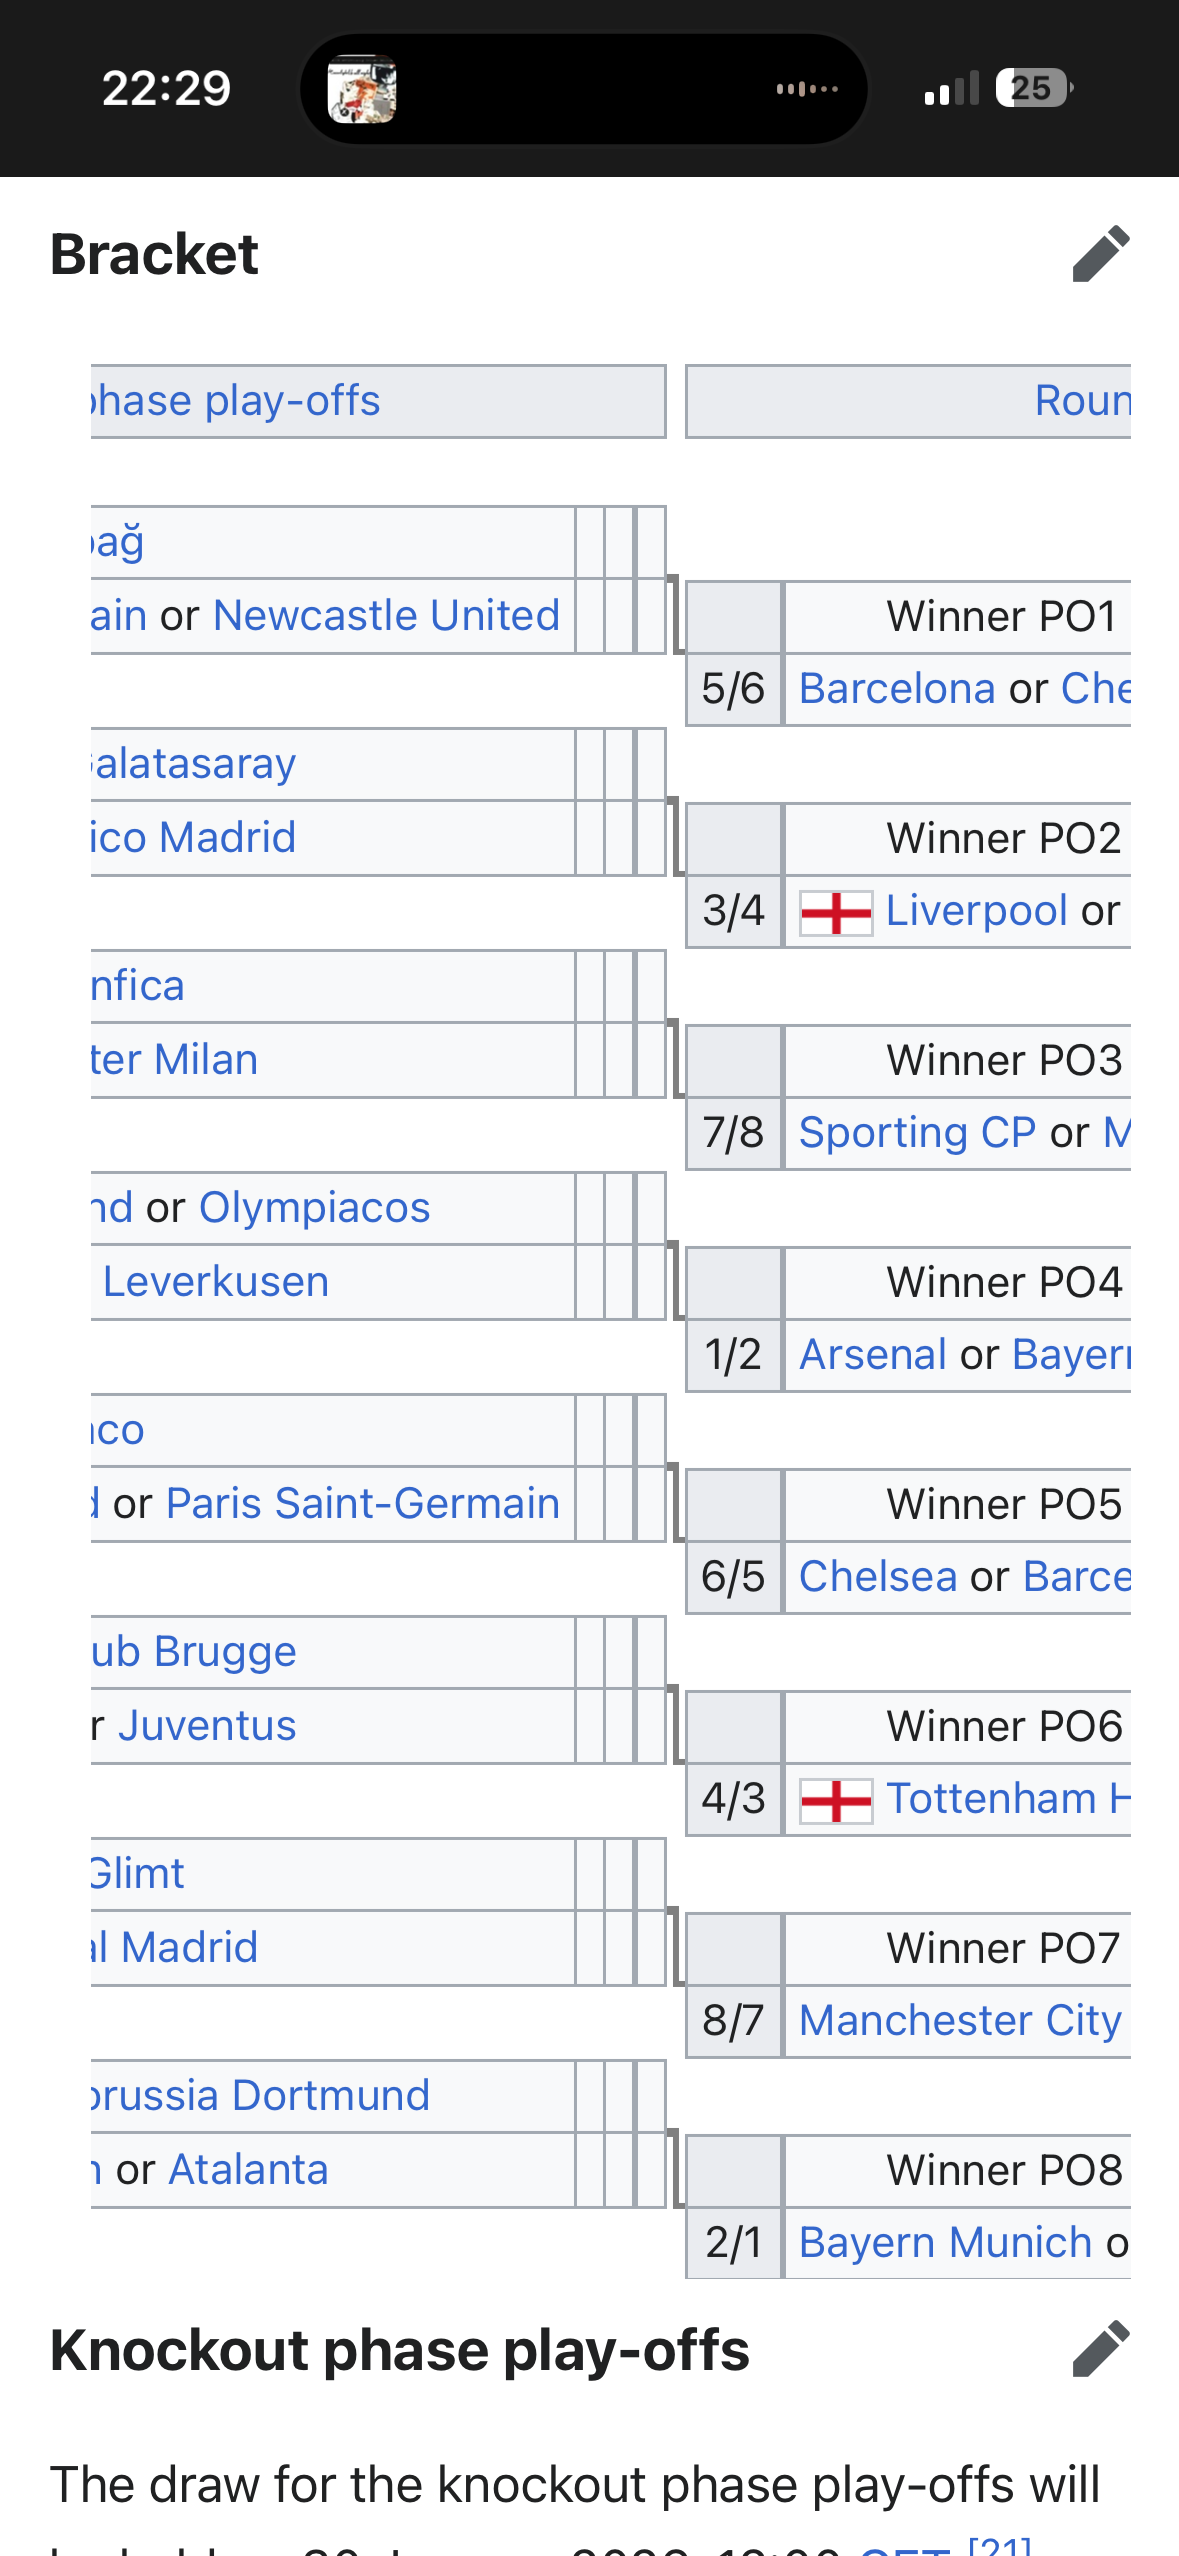The height and width of the screenshot is (2556, 1179).
Task: Tap the now-playing album thumbnail in Dynamic Island
Action: [x=362, y=89]
